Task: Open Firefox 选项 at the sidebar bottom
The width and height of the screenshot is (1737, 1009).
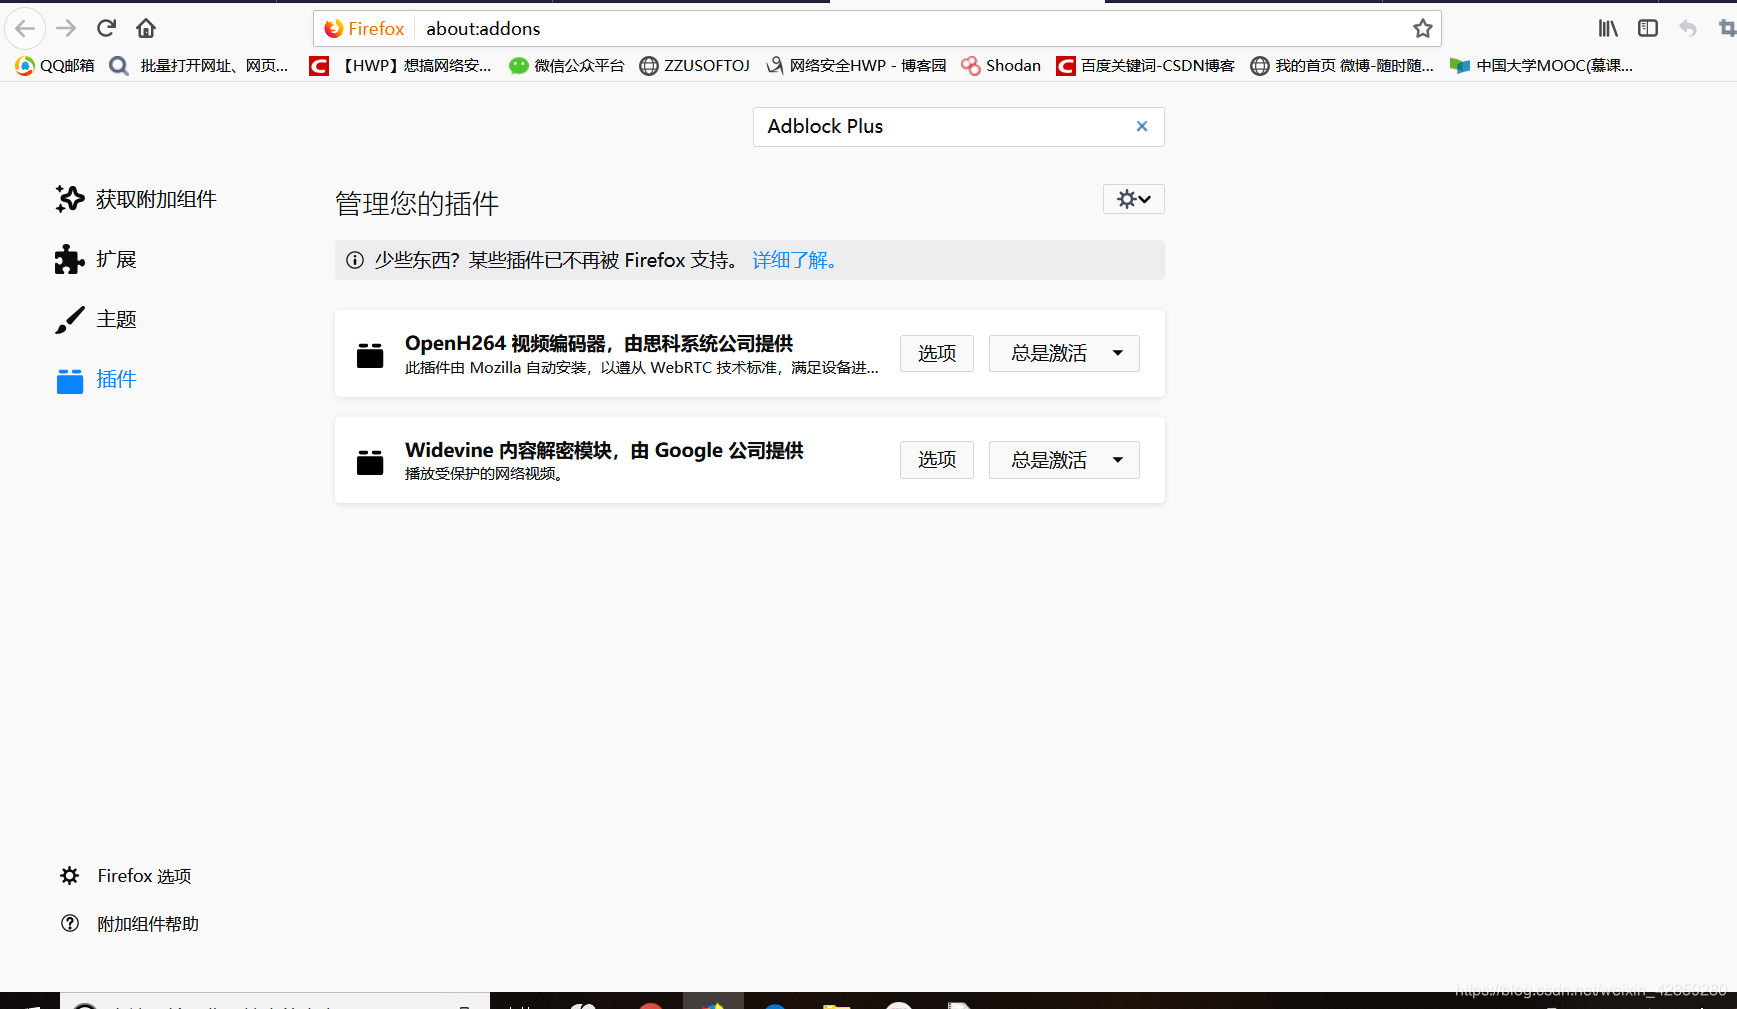Action: [x=126, y=876]
